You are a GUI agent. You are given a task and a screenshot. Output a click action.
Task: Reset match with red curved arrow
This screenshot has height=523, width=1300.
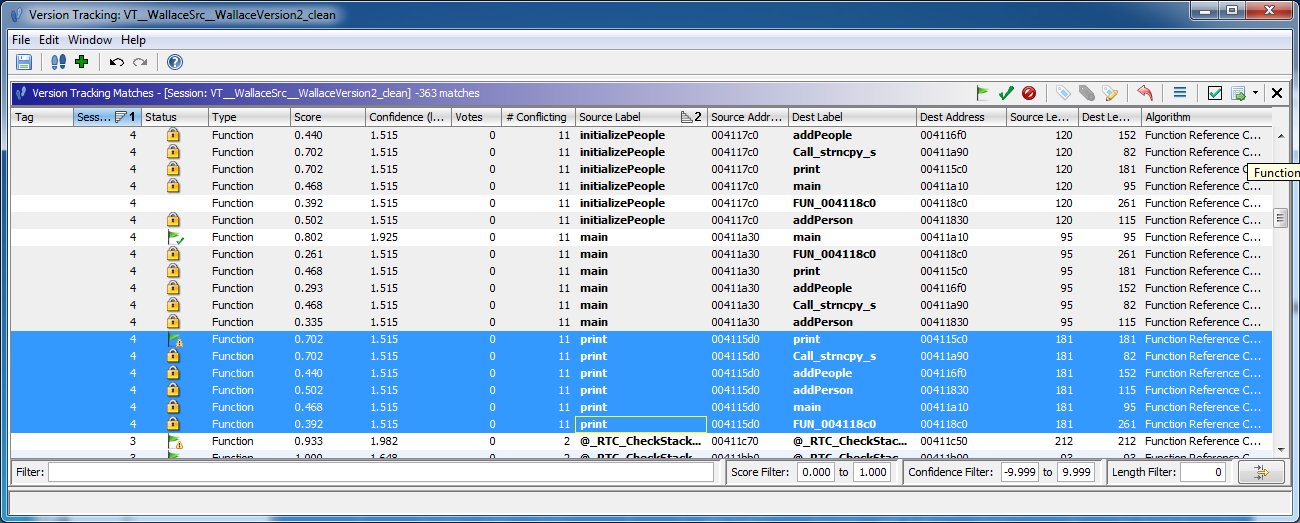pyautogui.click(x=1145, y=93)
